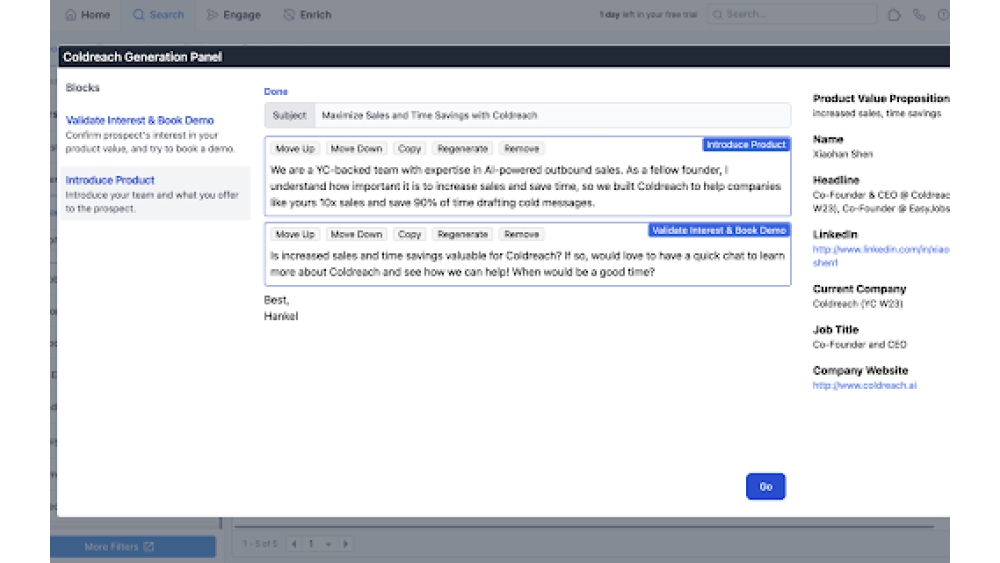Edit the email Subject field
The width and height of the screenshot is (1000, 563).
click(552, 115)
